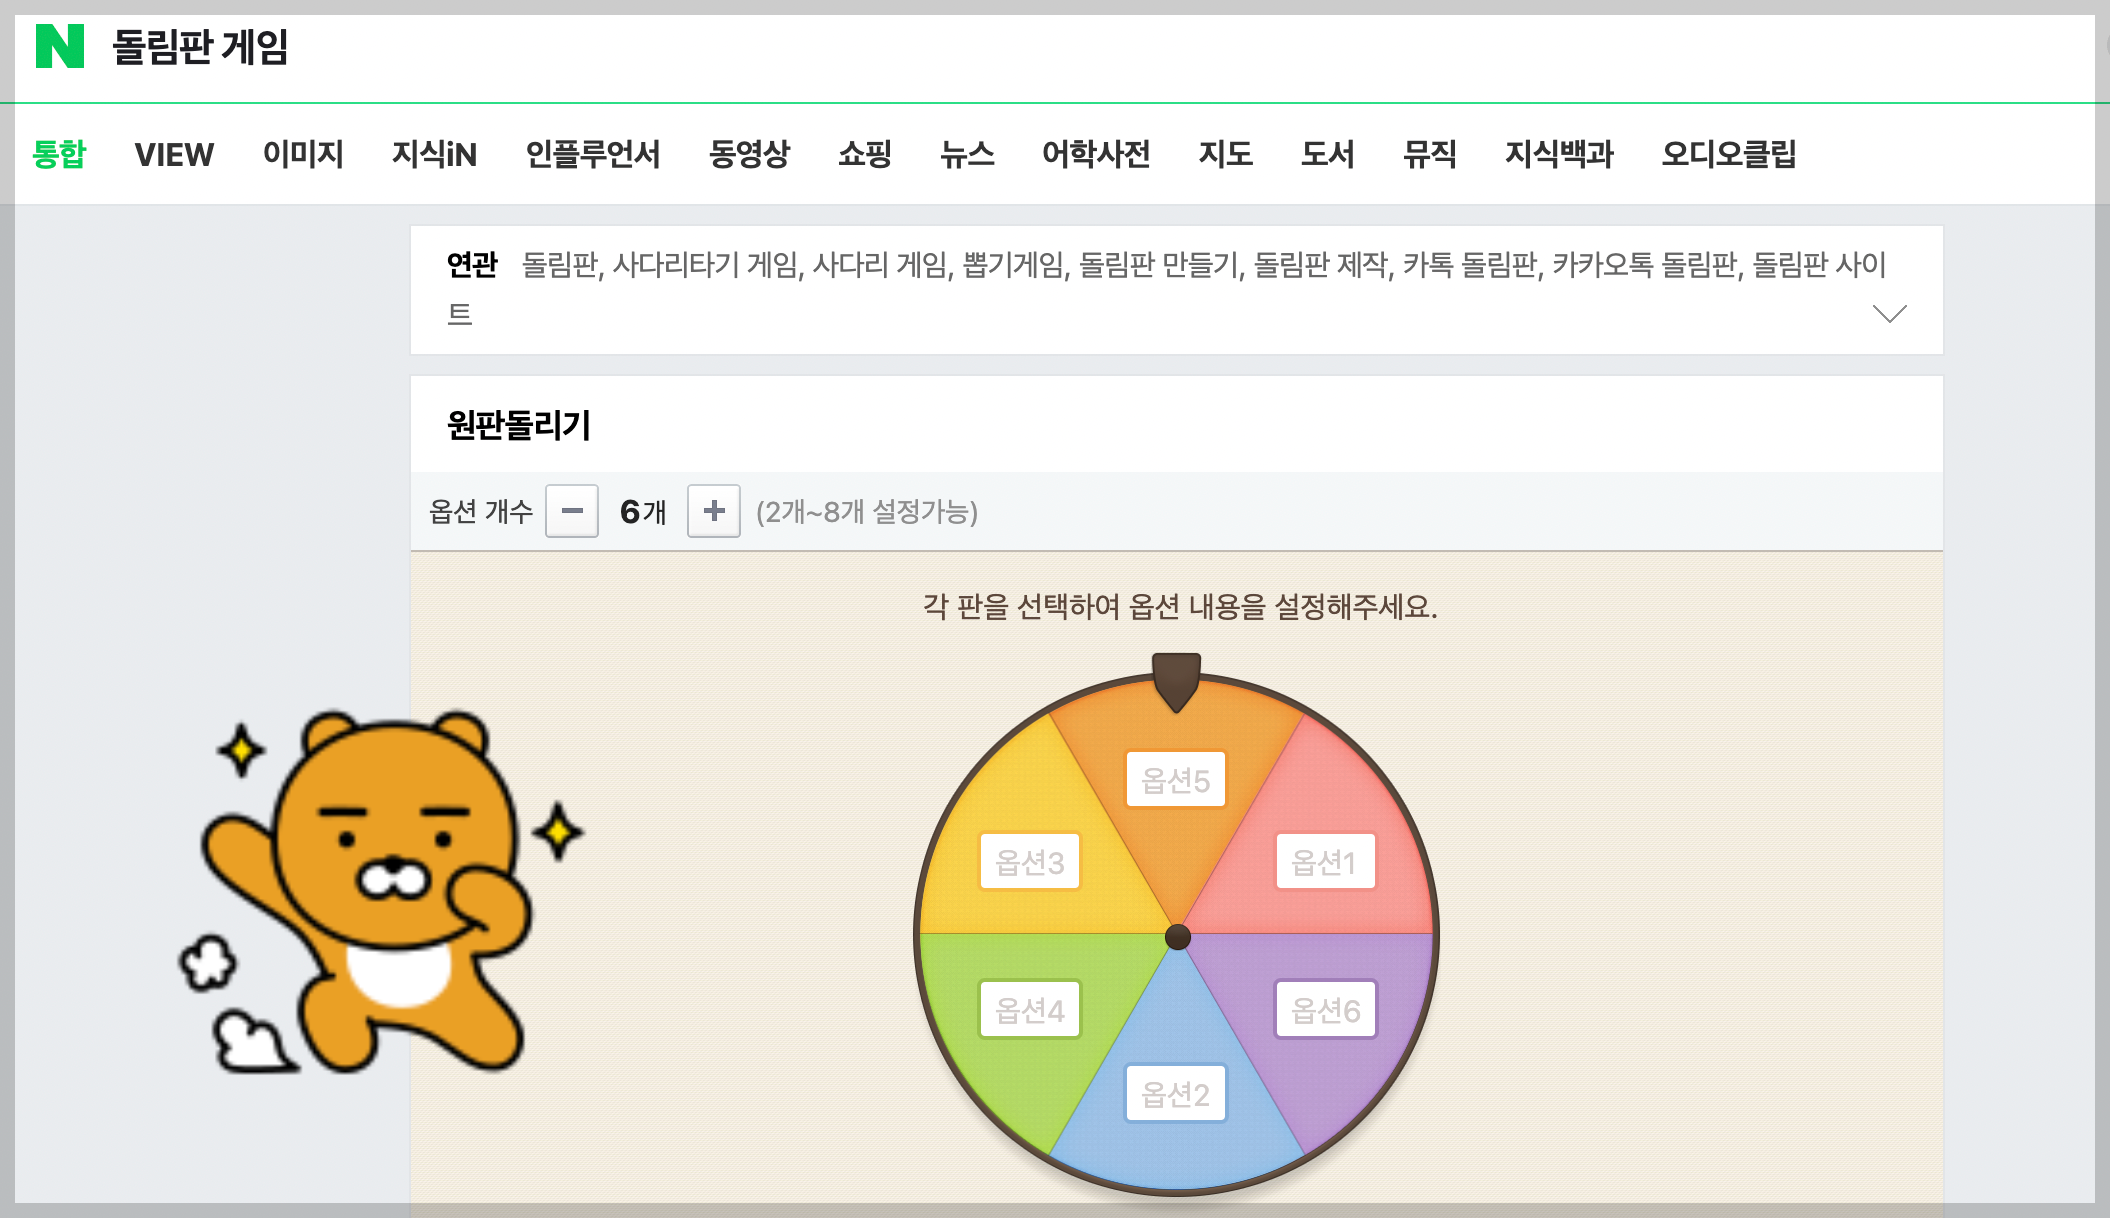
Task: Increase option count with plus button
Action: (714, 511)
